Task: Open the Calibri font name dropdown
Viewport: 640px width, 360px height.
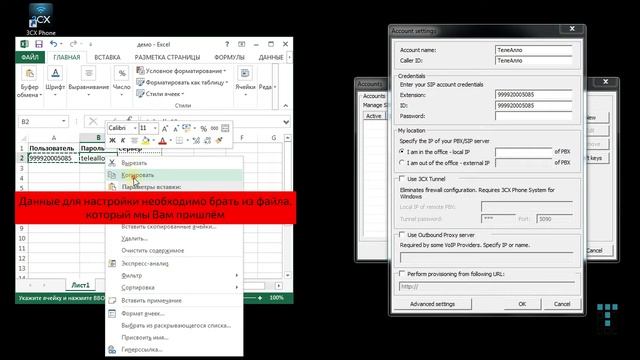Action: [135, 129]
